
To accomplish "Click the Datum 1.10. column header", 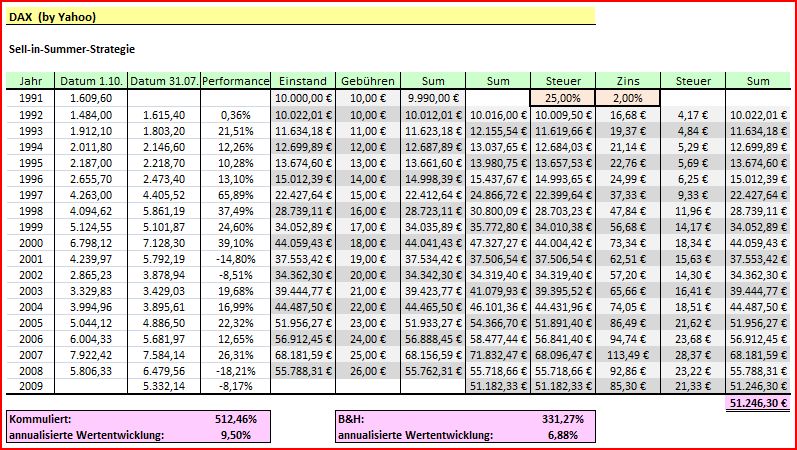I will click(x=91, y=80).
